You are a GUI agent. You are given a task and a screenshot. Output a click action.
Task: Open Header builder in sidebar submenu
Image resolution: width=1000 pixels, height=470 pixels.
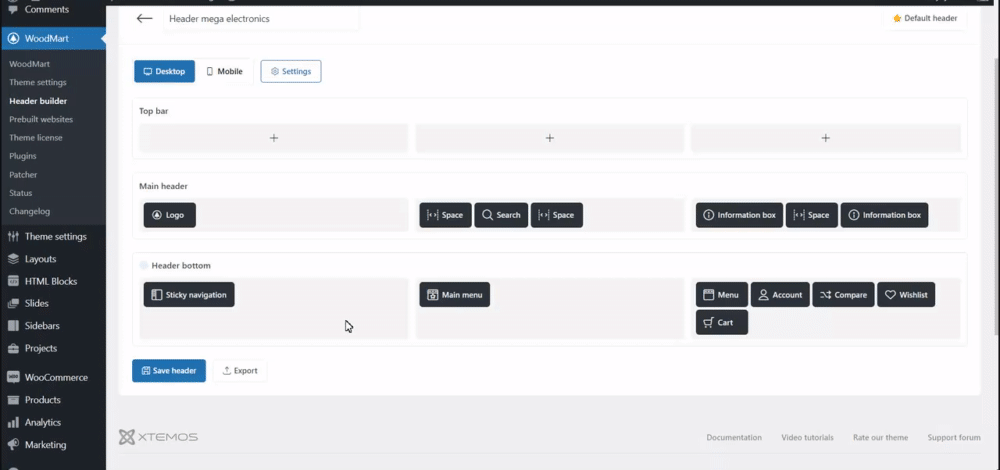[x=38, y=101]
